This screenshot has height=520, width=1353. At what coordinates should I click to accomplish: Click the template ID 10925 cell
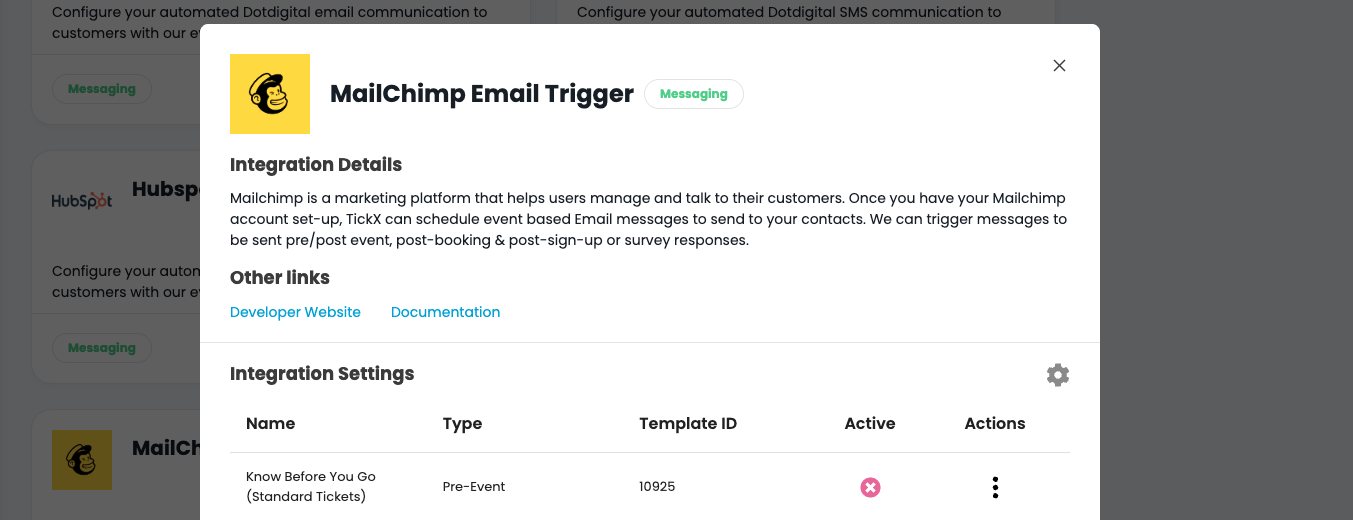pyautogui.click(x=657, y=487)
